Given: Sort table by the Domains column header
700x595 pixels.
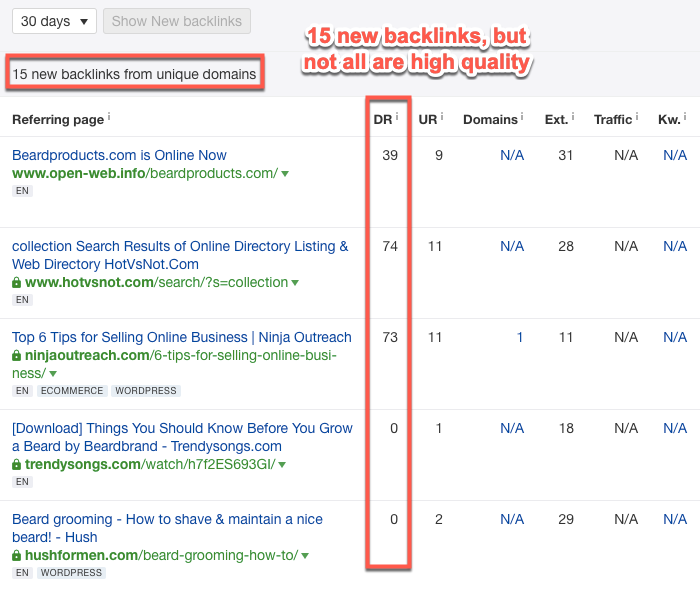Looking at the screenshot, I should tap(489, 119).
